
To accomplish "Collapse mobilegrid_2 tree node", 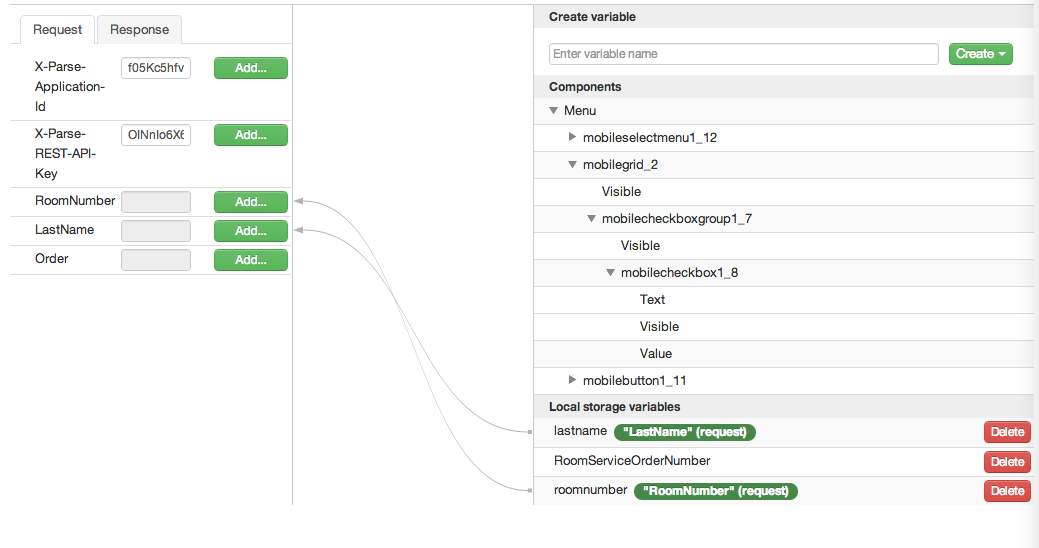I will click(573, 165).
